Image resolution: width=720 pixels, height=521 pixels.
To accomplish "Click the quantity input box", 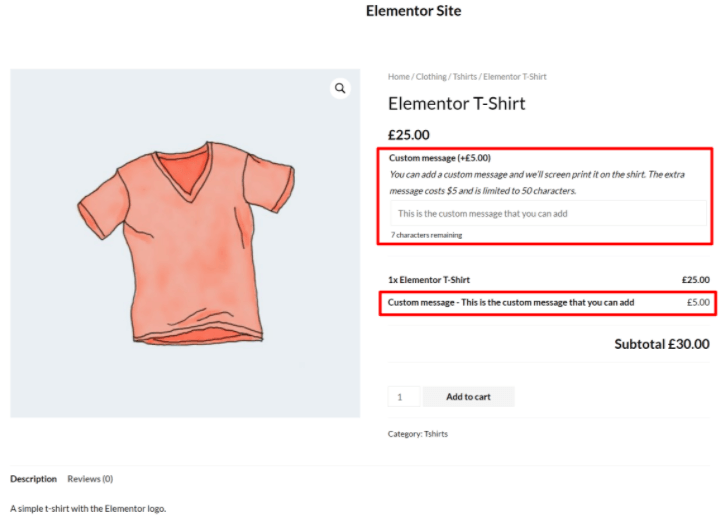I will coord(404,397).
